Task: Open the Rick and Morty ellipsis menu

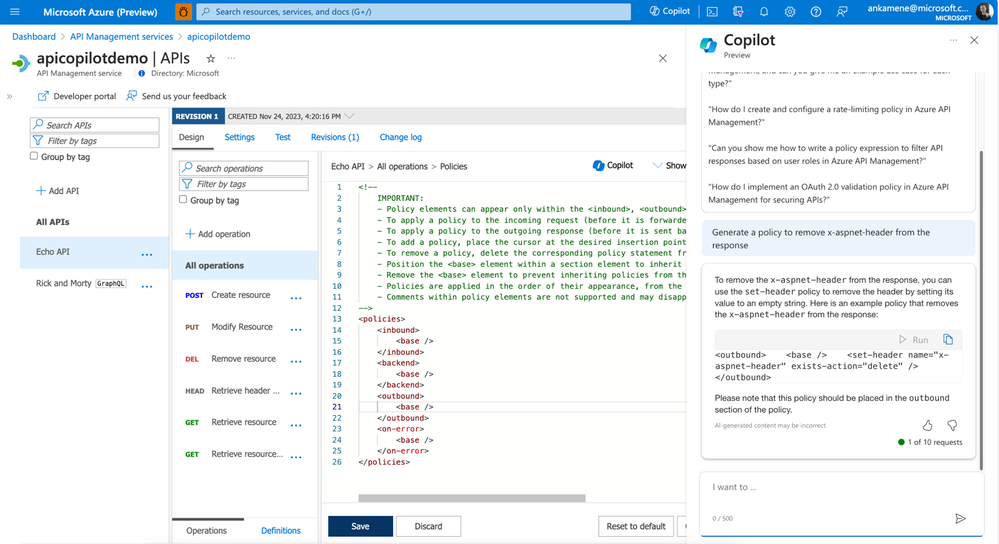Action: coord(147,287)
